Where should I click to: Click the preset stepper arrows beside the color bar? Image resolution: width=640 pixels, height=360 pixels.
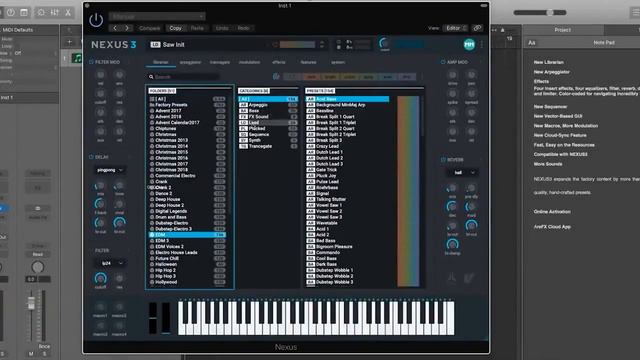[322, 44]
